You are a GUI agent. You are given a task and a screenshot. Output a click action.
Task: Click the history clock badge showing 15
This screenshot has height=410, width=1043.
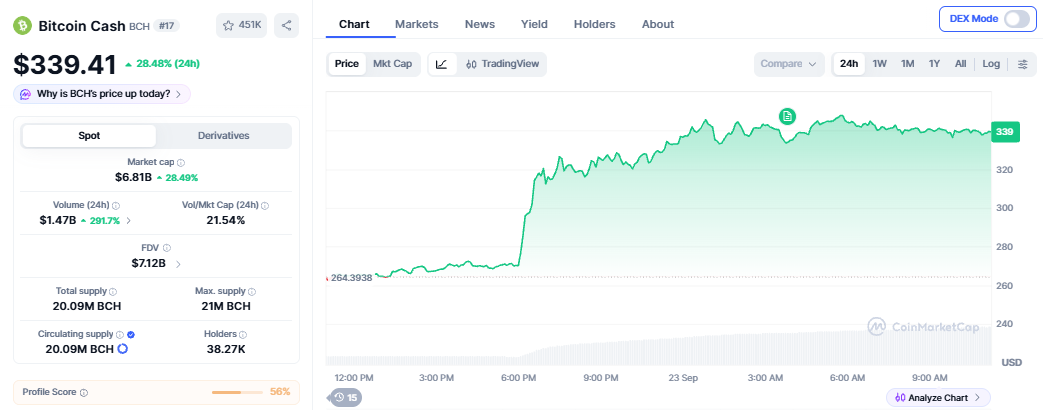[x=347, y=397]
